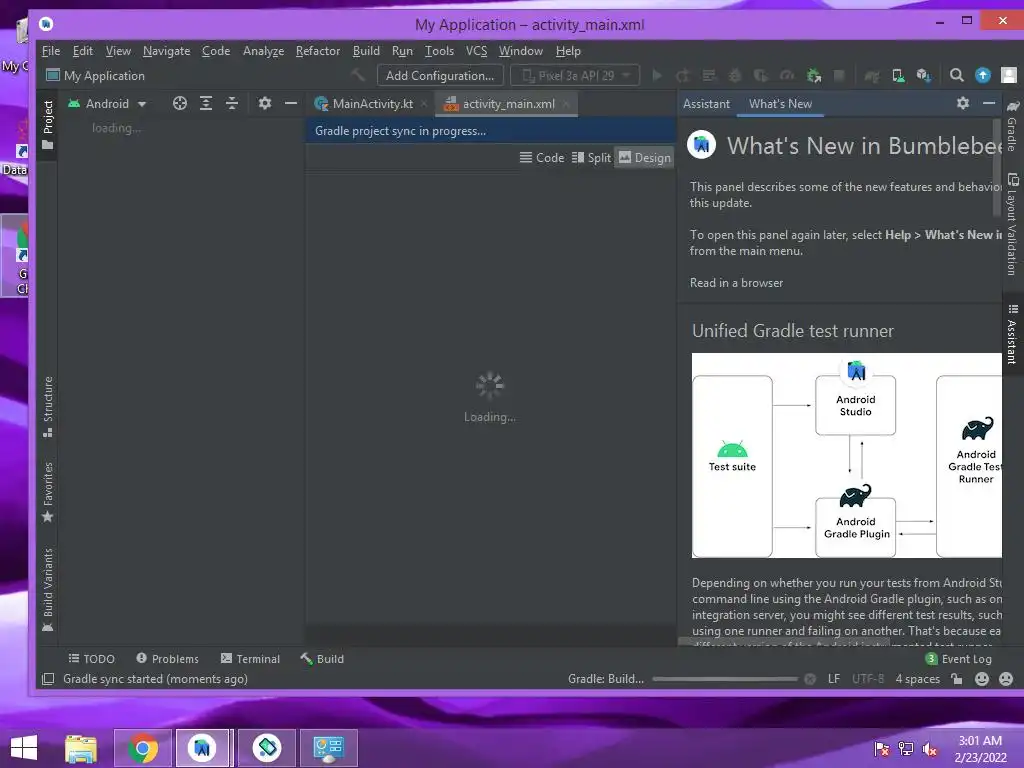Click the user account avatar icon
The image size is (1024, 768).
[1009, 76]
